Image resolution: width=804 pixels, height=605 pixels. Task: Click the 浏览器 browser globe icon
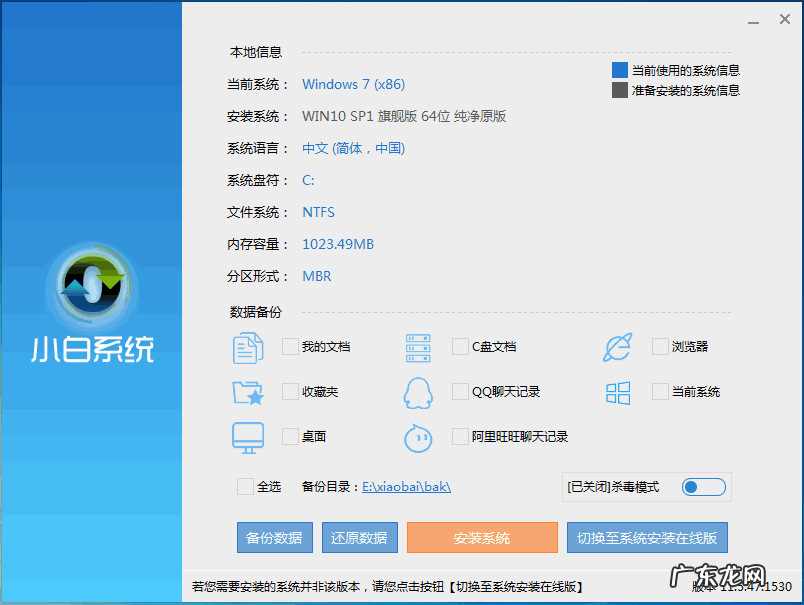(617, 347)
